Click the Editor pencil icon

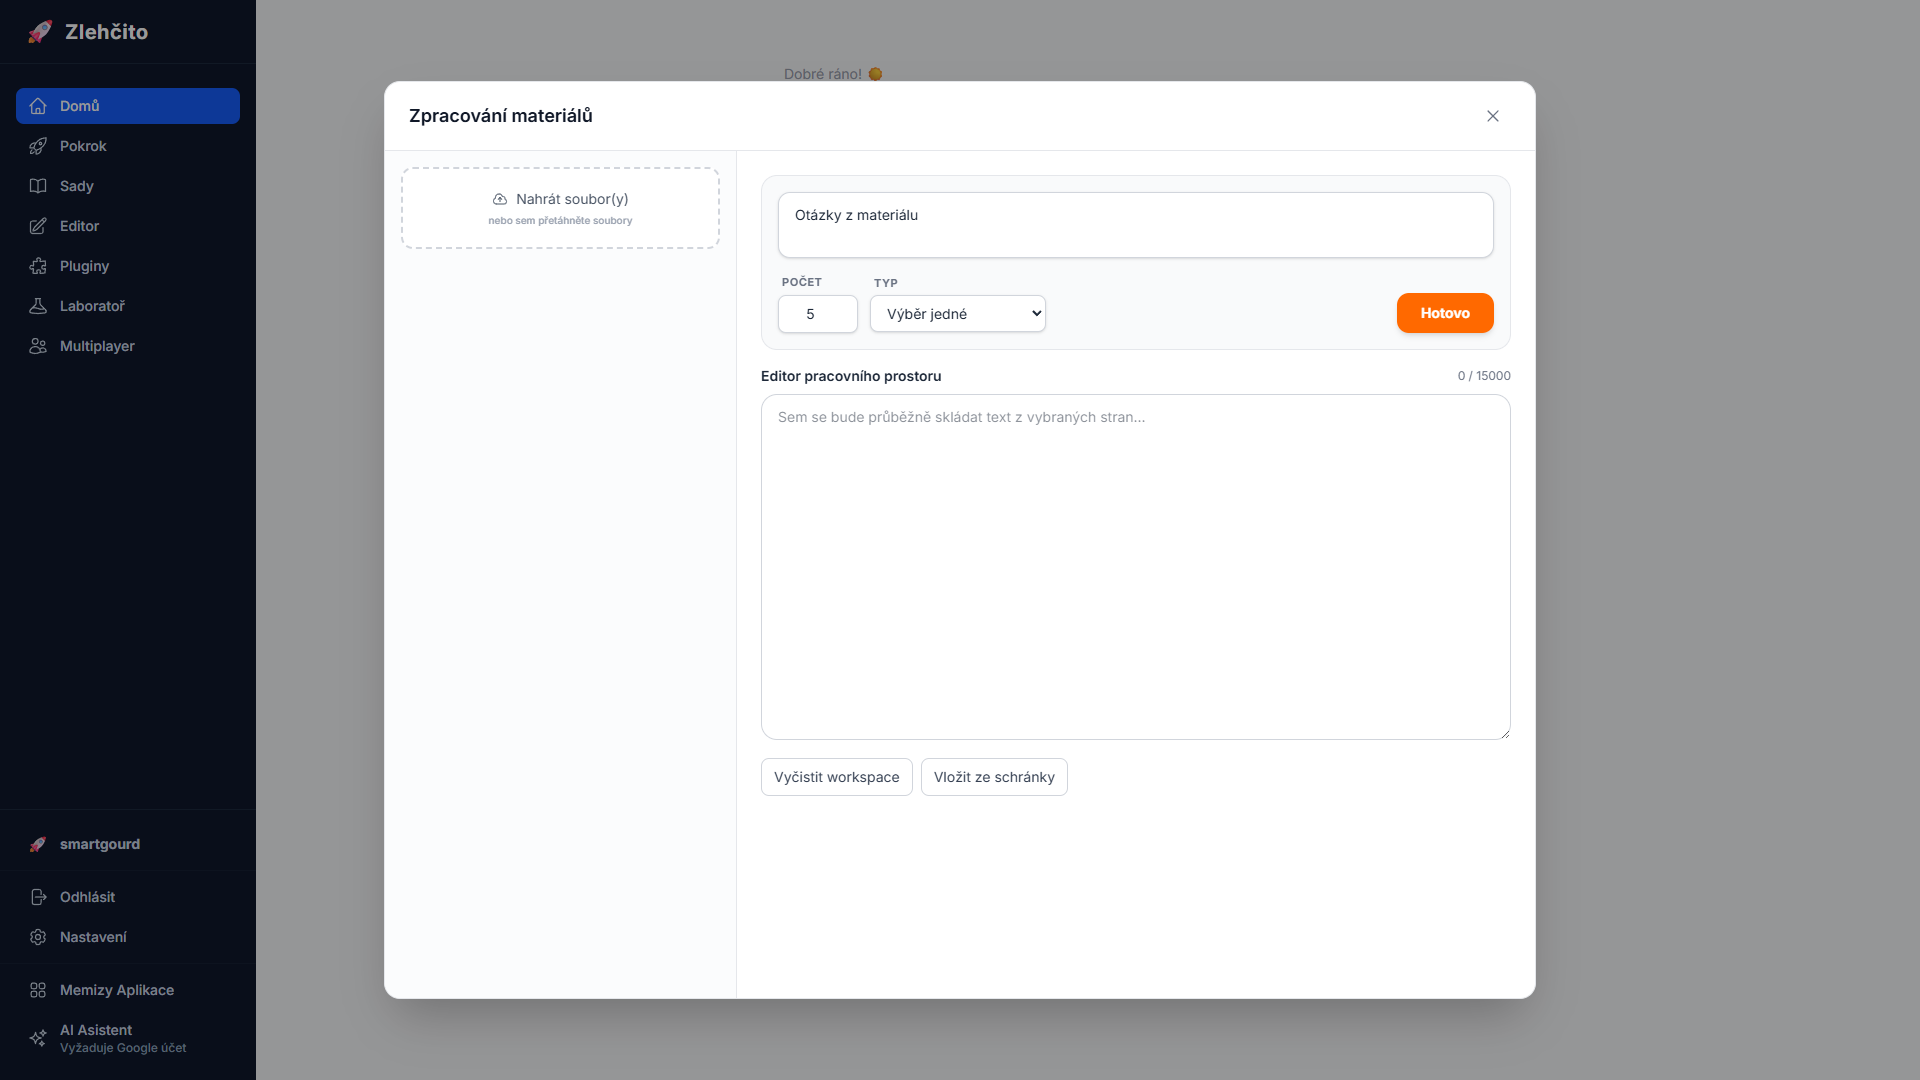pyautogui.click(x=38, y=226)
